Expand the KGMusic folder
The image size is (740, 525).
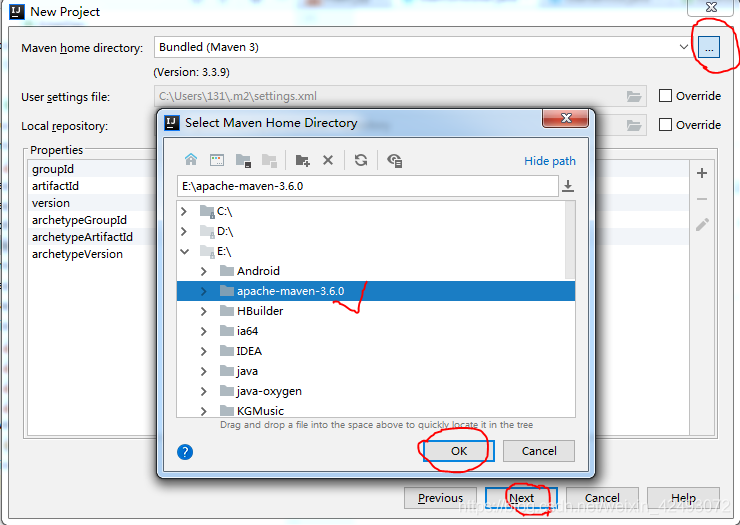point(203,411)
